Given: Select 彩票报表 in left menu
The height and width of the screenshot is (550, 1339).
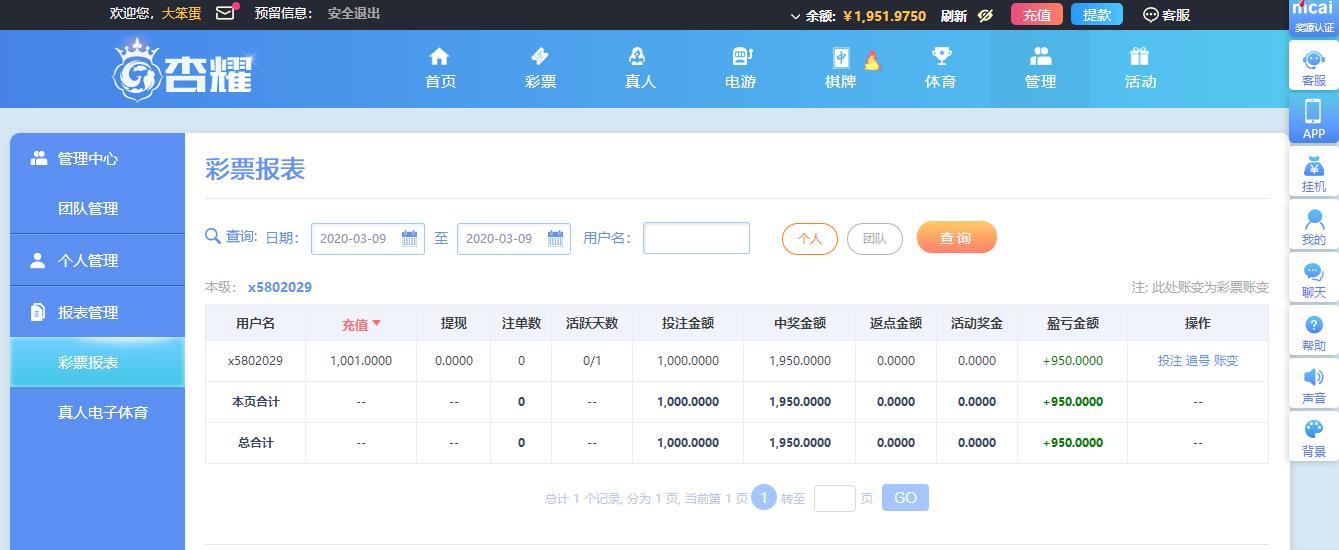Looking at the screenshot, I should (x=97, y=362).
